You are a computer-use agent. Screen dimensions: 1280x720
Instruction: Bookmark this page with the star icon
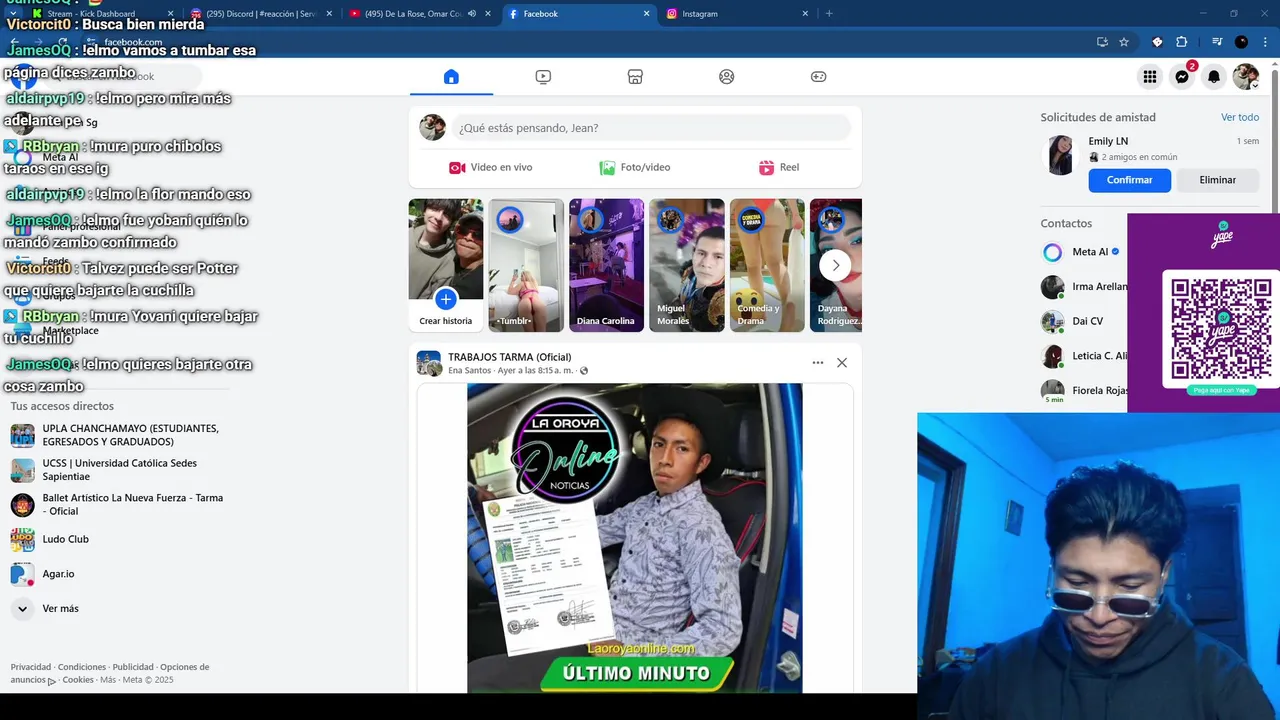(x=1124, y=42)
